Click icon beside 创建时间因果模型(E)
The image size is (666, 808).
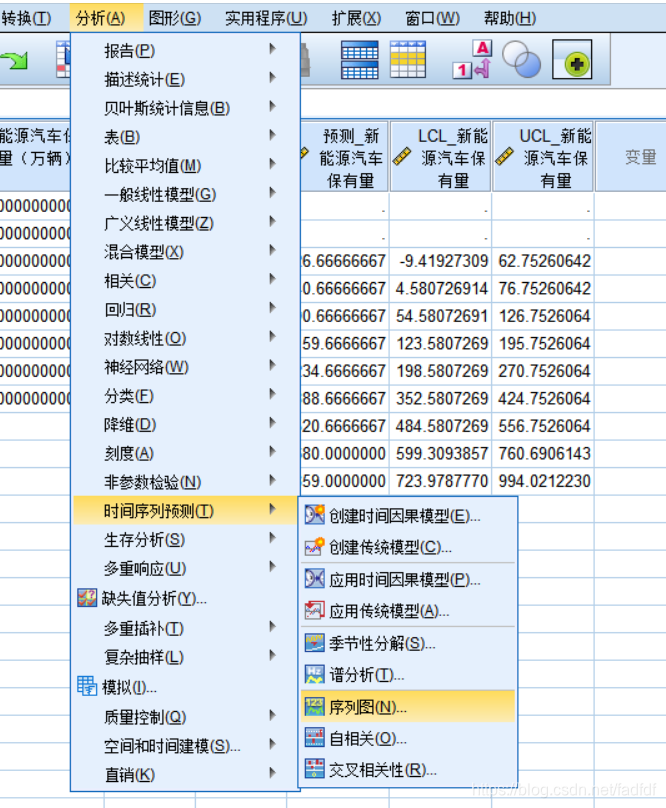pyautogui.click(x=314, y=515)
